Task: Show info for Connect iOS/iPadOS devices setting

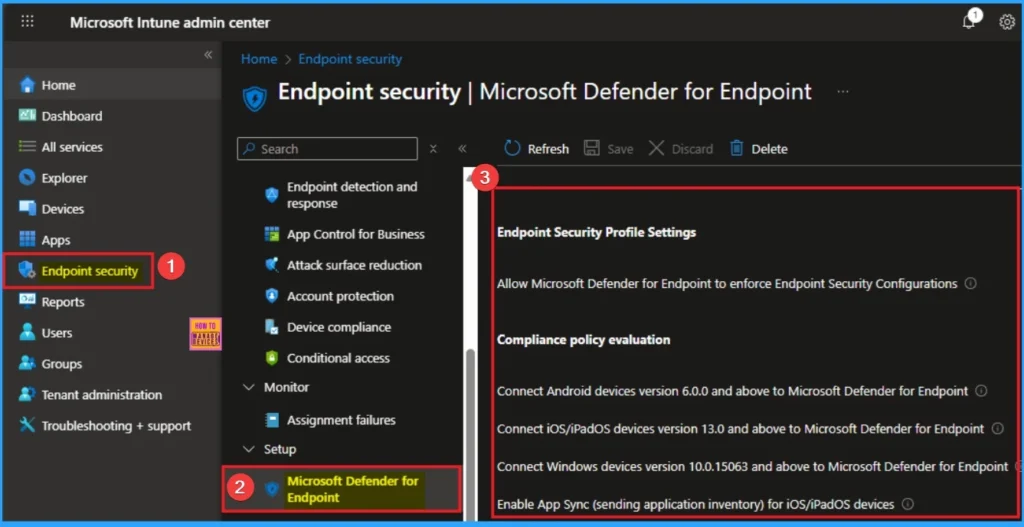Action: tap(997, 428)
